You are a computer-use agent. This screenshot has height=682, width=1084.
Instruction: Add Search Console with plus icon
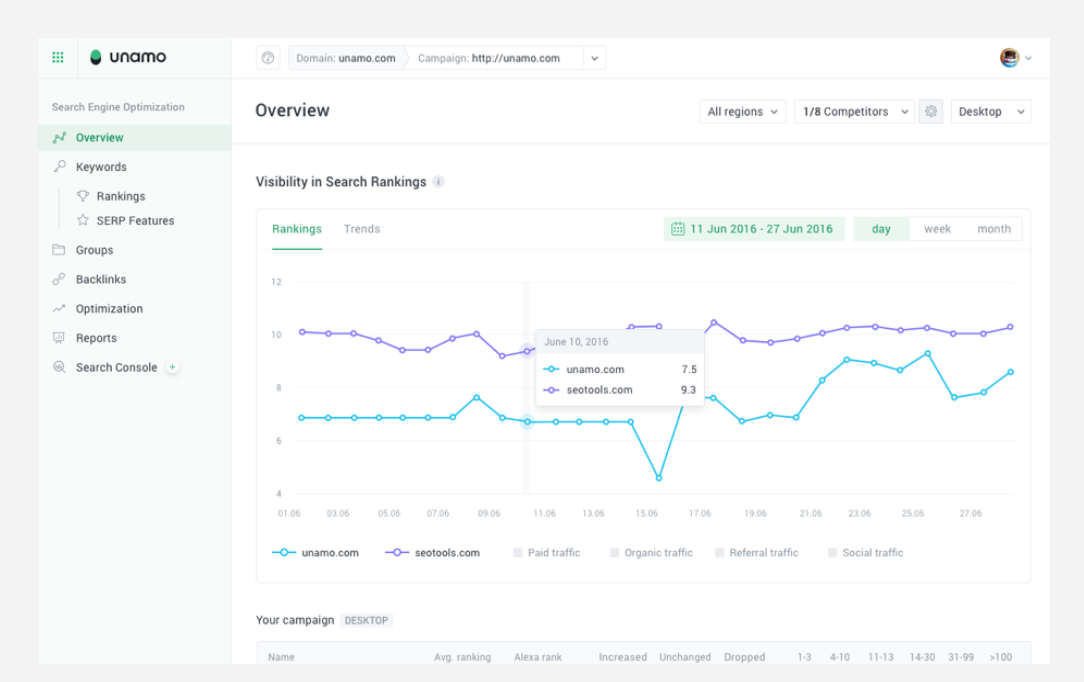click(172, 367)
